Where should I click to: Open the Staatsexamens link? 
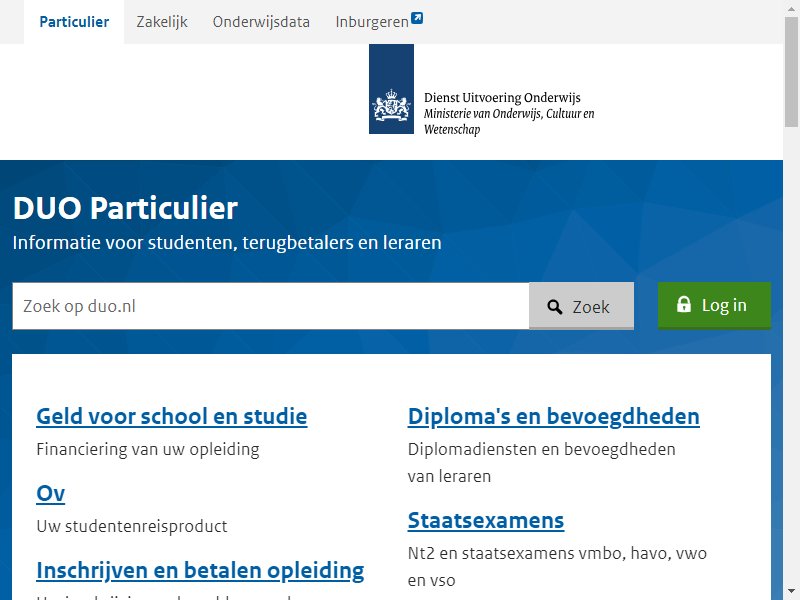coord(486,520)
